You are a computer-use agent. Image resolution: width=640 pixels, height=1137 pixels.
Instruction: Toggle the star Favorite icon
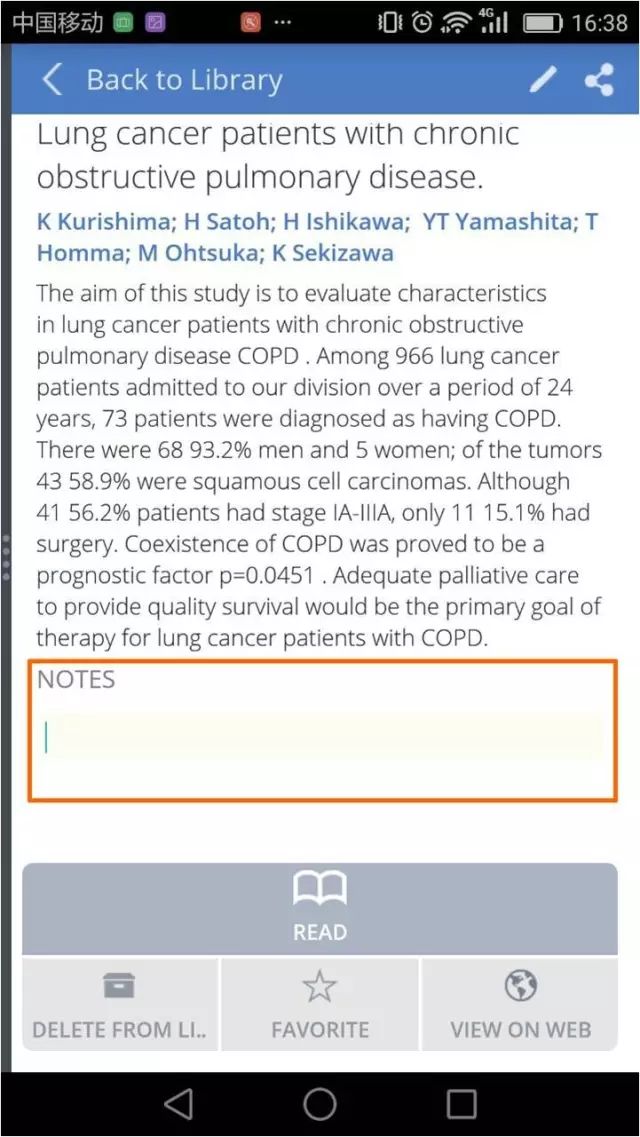(320, 986)
